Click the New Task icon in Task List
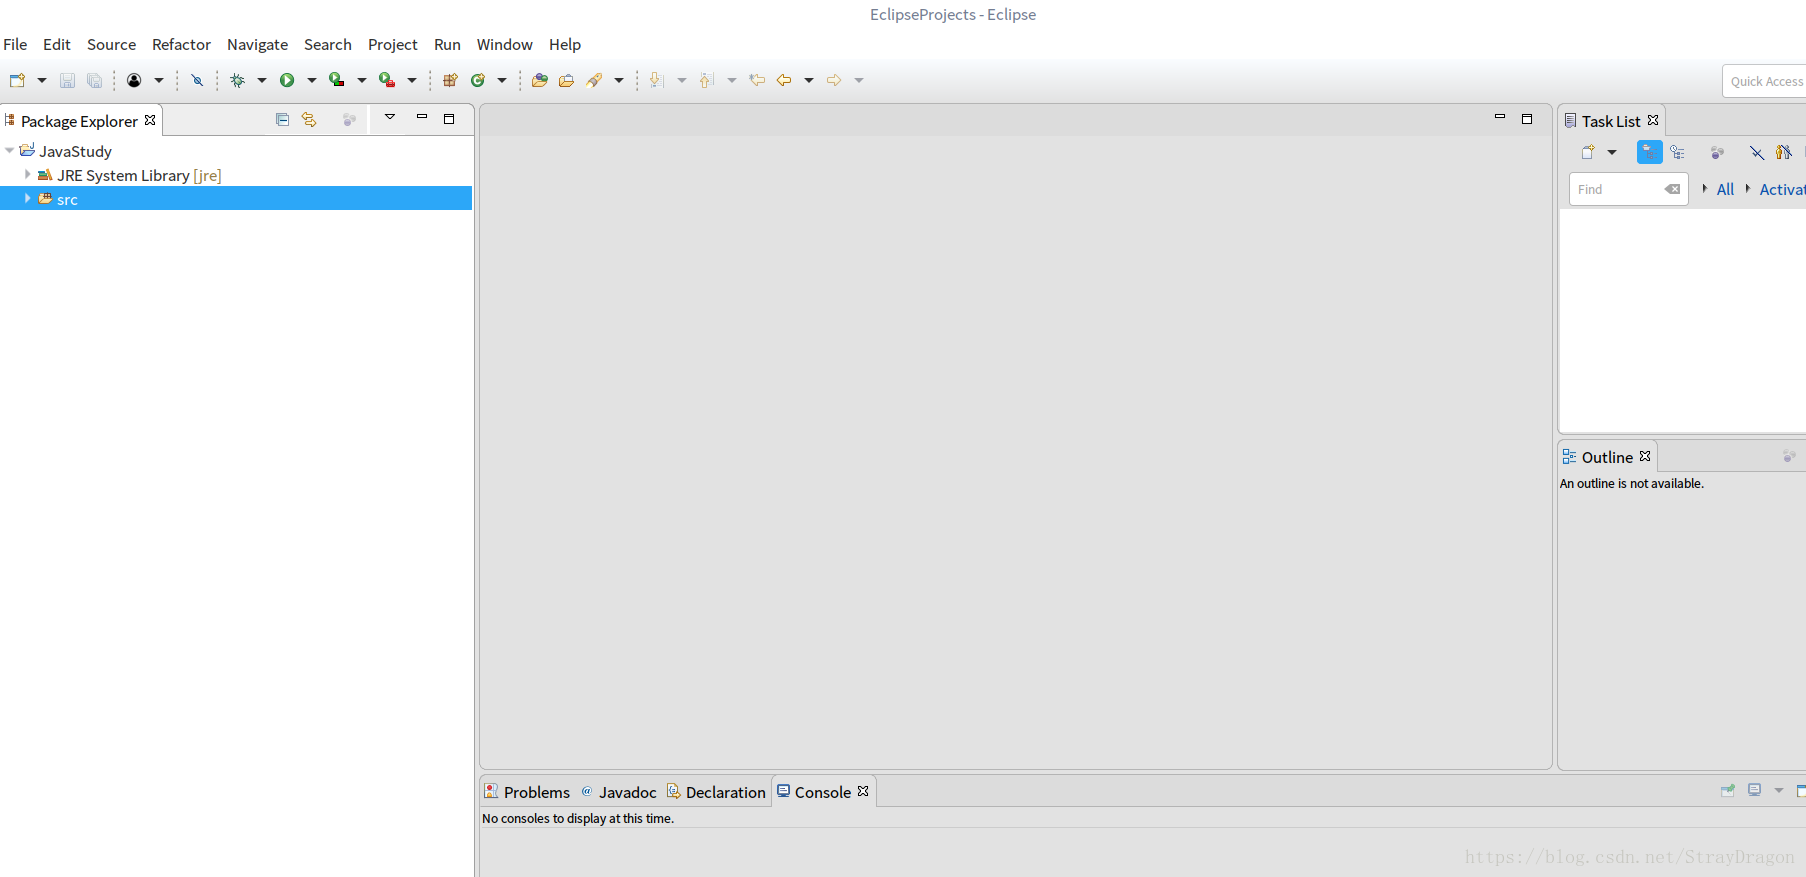 1588,152
